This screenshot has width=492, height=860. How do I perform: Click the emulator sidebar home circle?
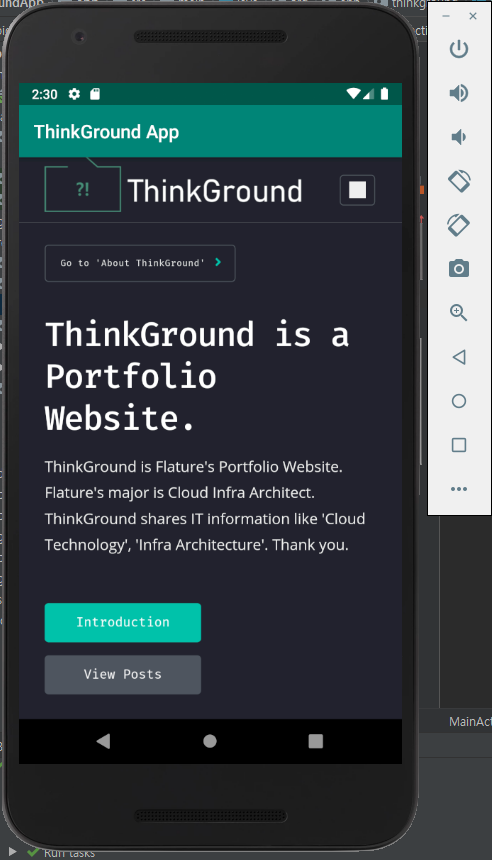click(459, 401)
